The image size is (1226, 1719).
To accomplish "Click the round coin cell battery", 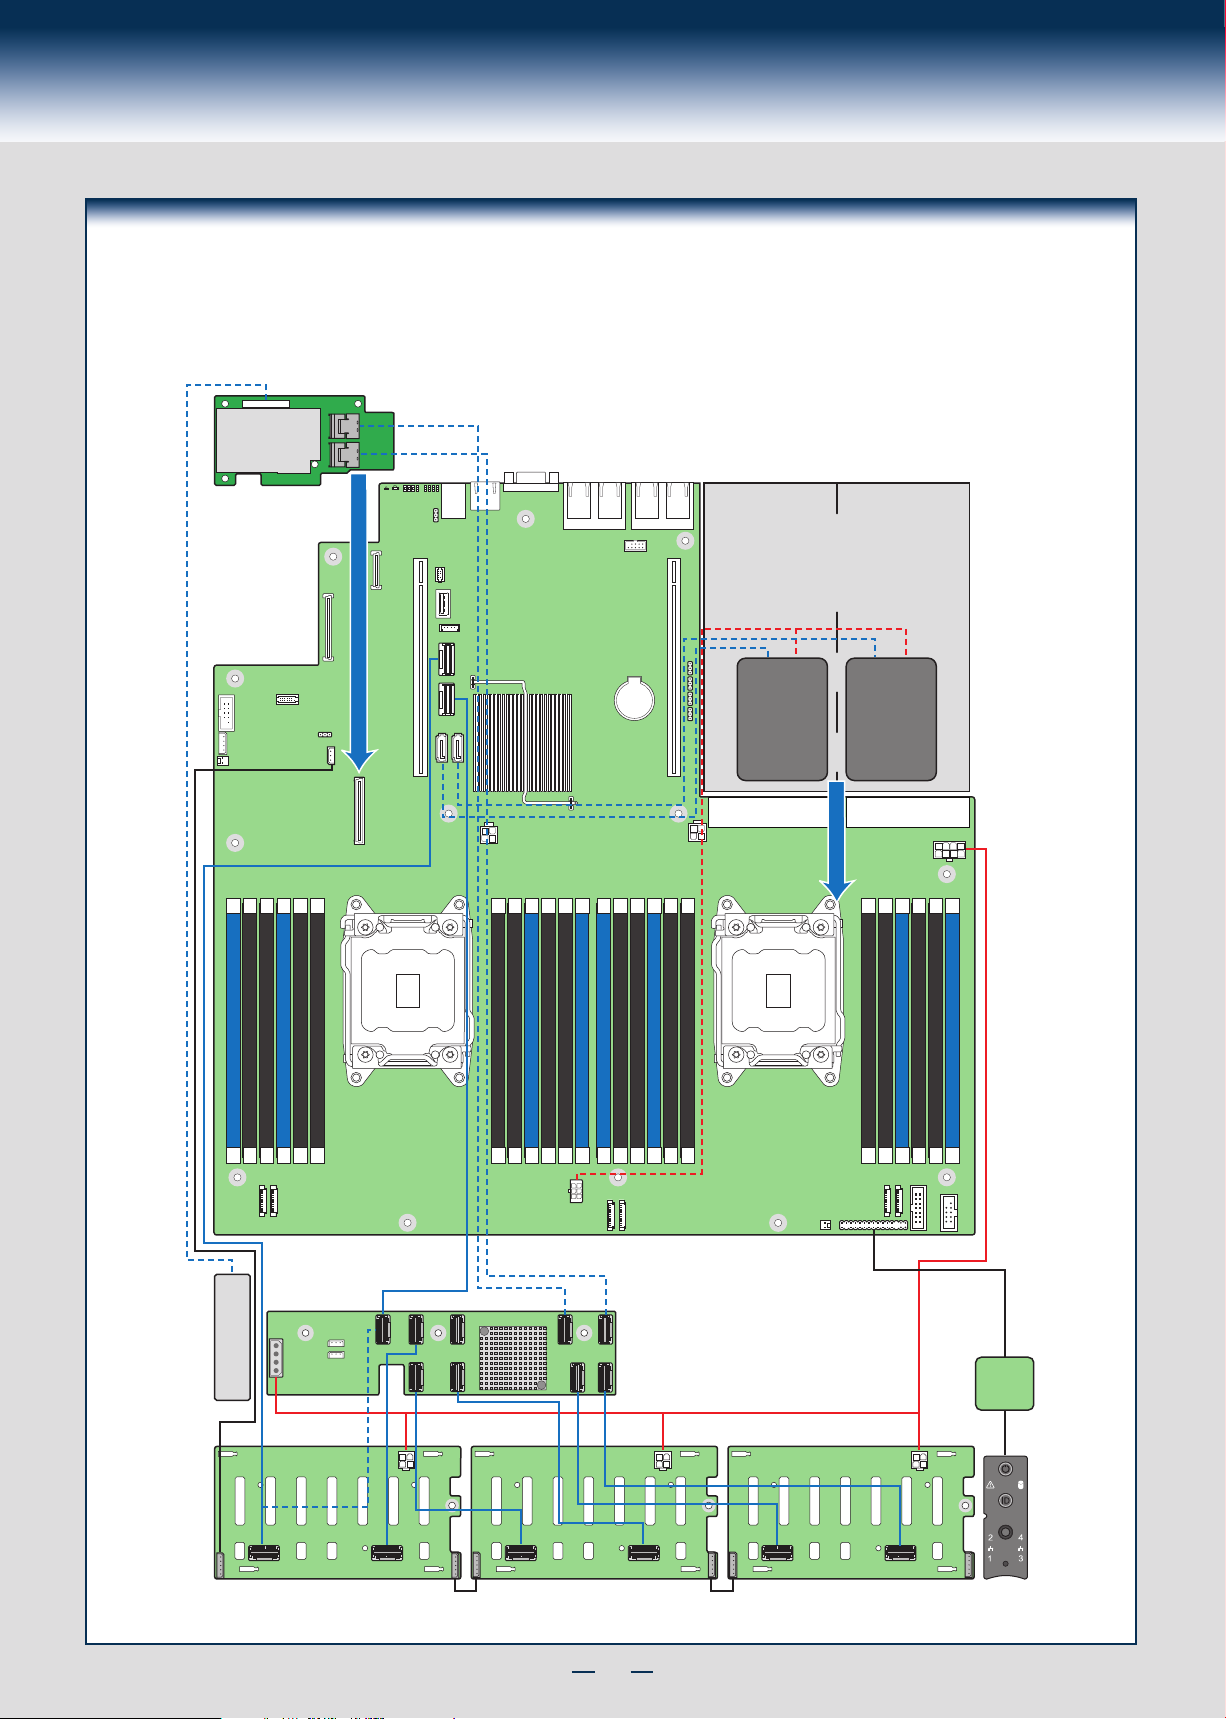I will [633, 697].
